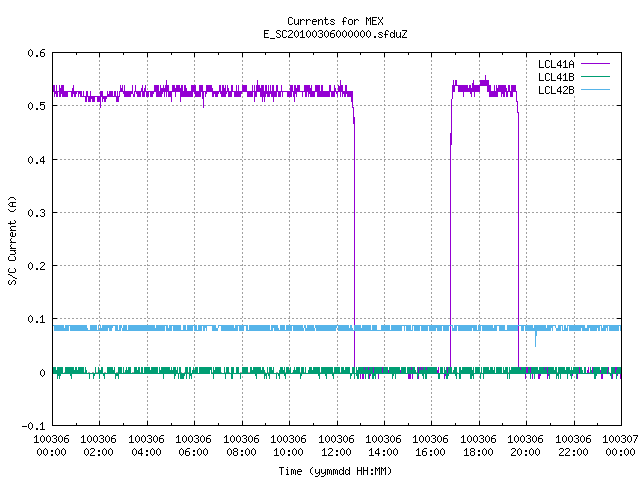Click the chart title "Currents for MEX"
The image size is (640, 480).
click(335, 21)
